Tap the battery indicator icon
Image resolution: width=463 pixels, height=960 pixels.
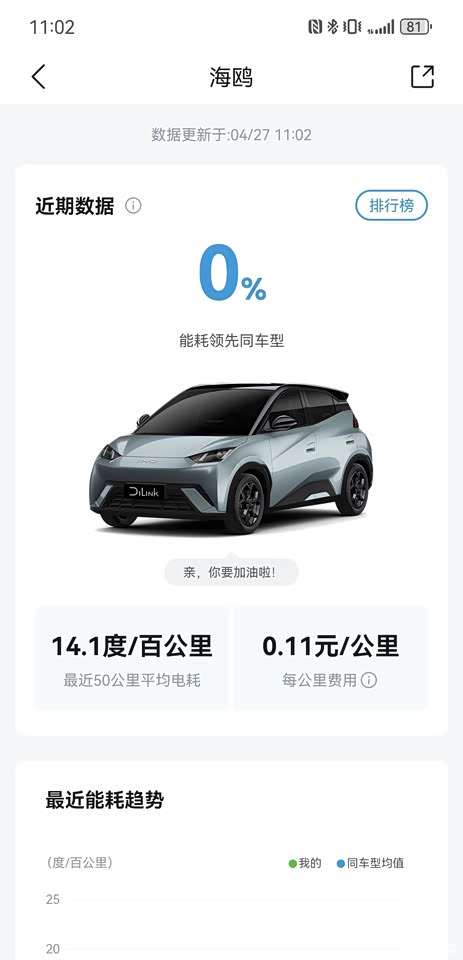point(416,27)
